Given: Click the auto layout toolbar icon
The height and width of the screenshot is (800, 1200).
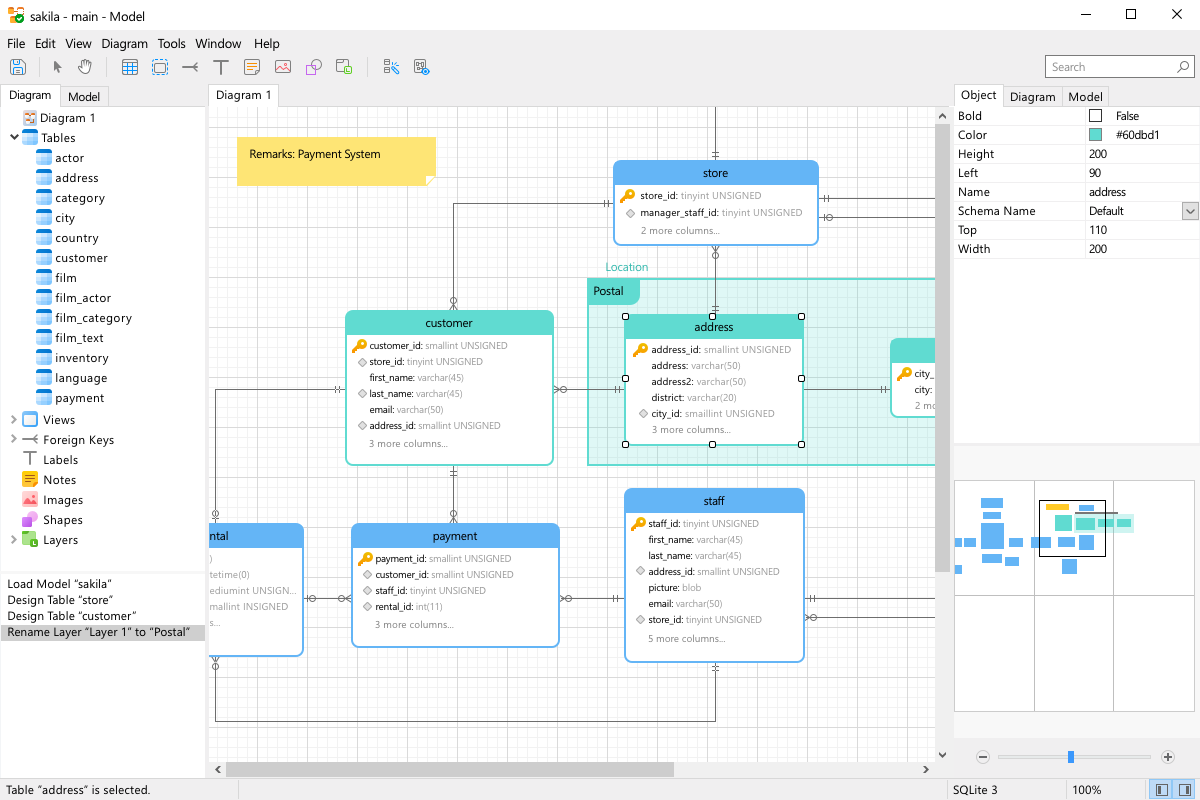Looking at the screenshot, I should coord(391,67).
